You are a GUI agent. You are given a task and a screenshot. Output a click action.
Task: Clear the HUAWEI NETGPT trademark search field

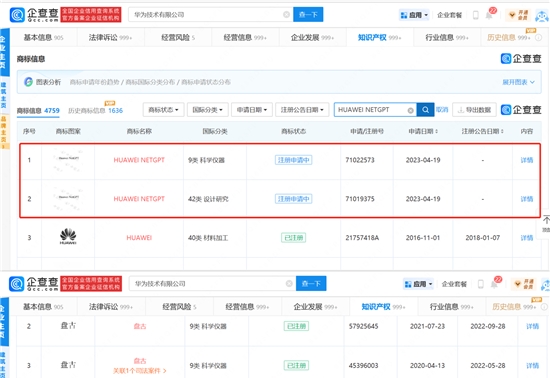coord(410,110)
